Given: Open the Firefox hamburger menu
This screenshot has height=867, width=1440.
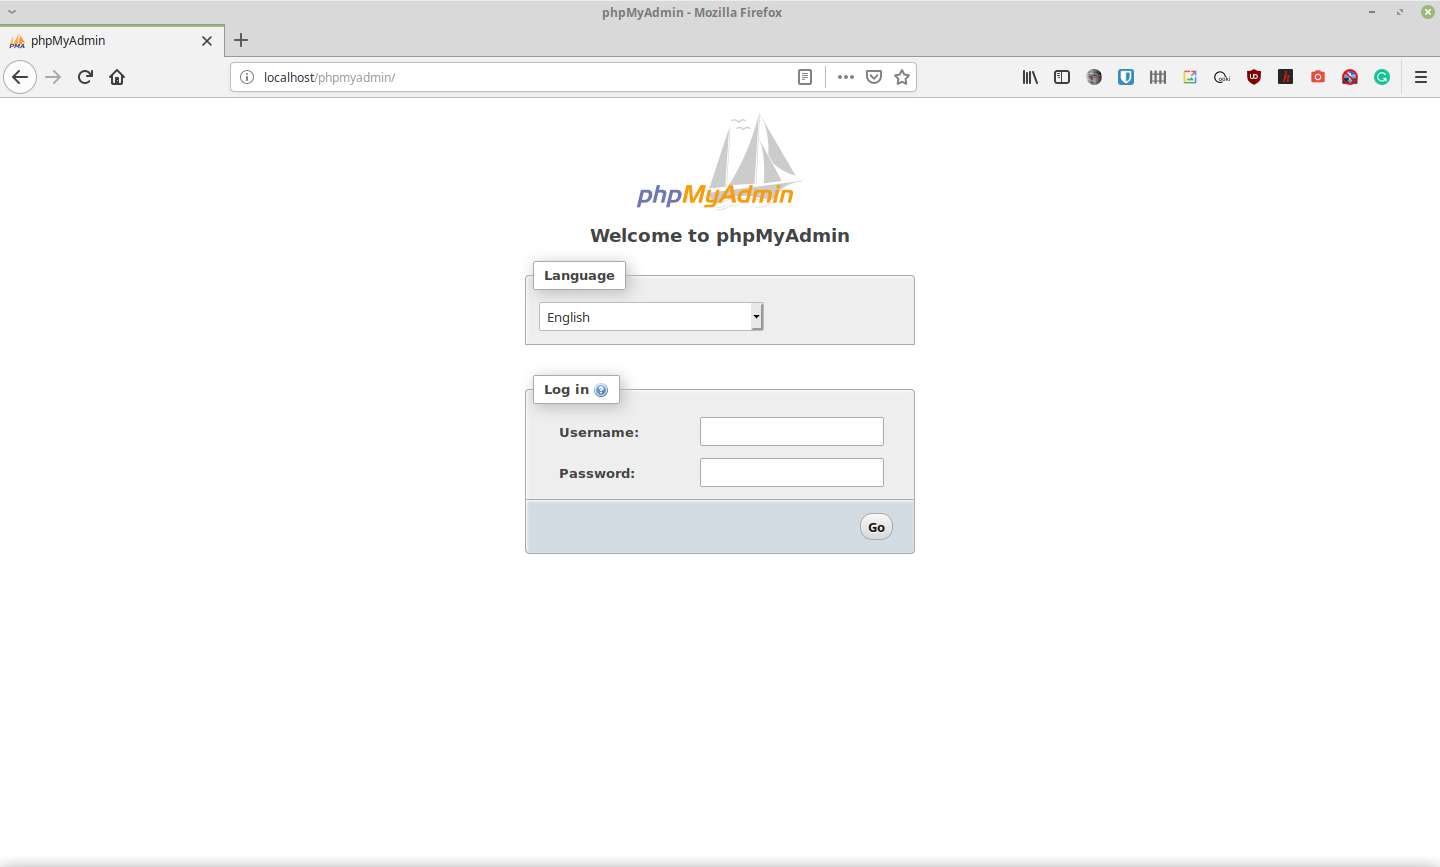Looking at the screenshot, I should click(x=1421, y=77).
